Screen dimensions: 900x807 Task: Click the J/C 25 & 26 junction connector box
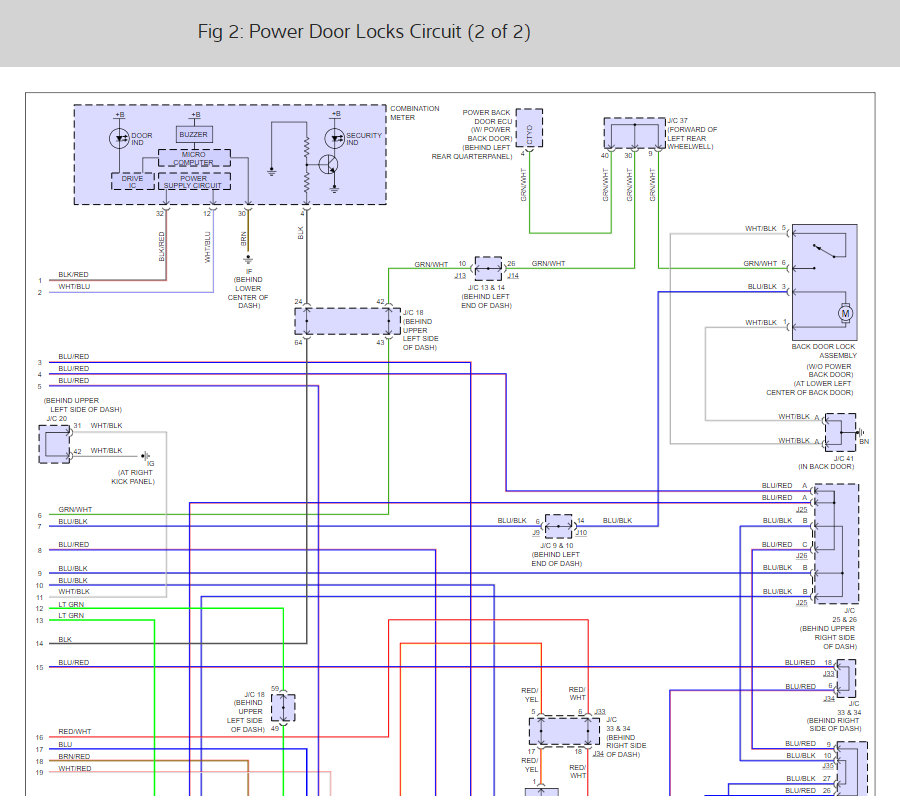tap(836, 544)
